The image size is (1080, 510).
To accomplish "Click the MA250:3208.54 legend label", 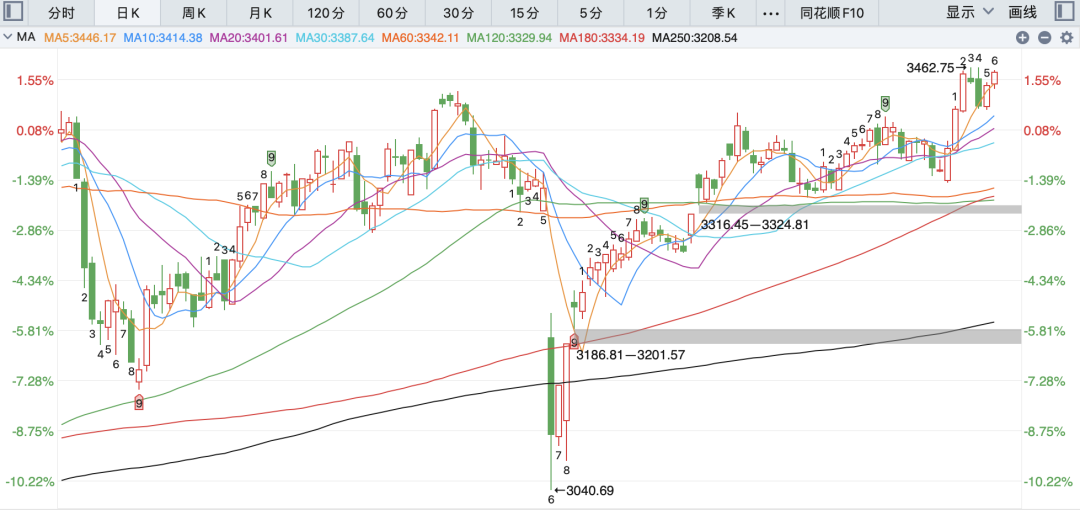I will 693,37.
